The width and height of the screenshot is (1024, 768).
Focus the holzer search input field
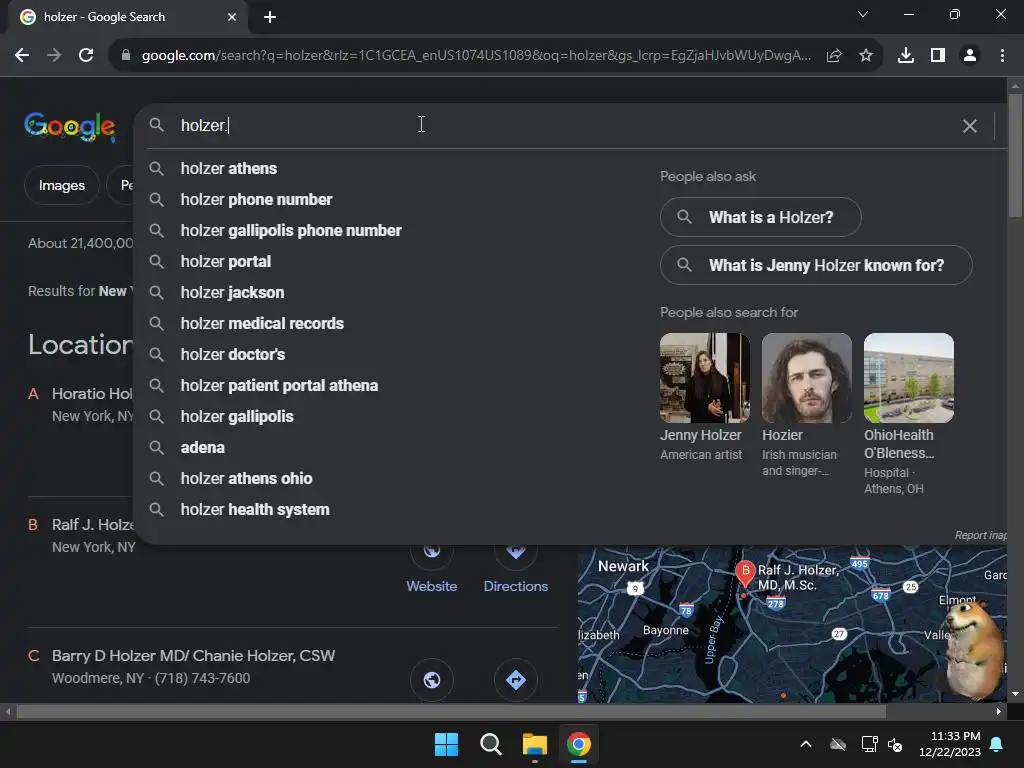[x=562, y=125]
